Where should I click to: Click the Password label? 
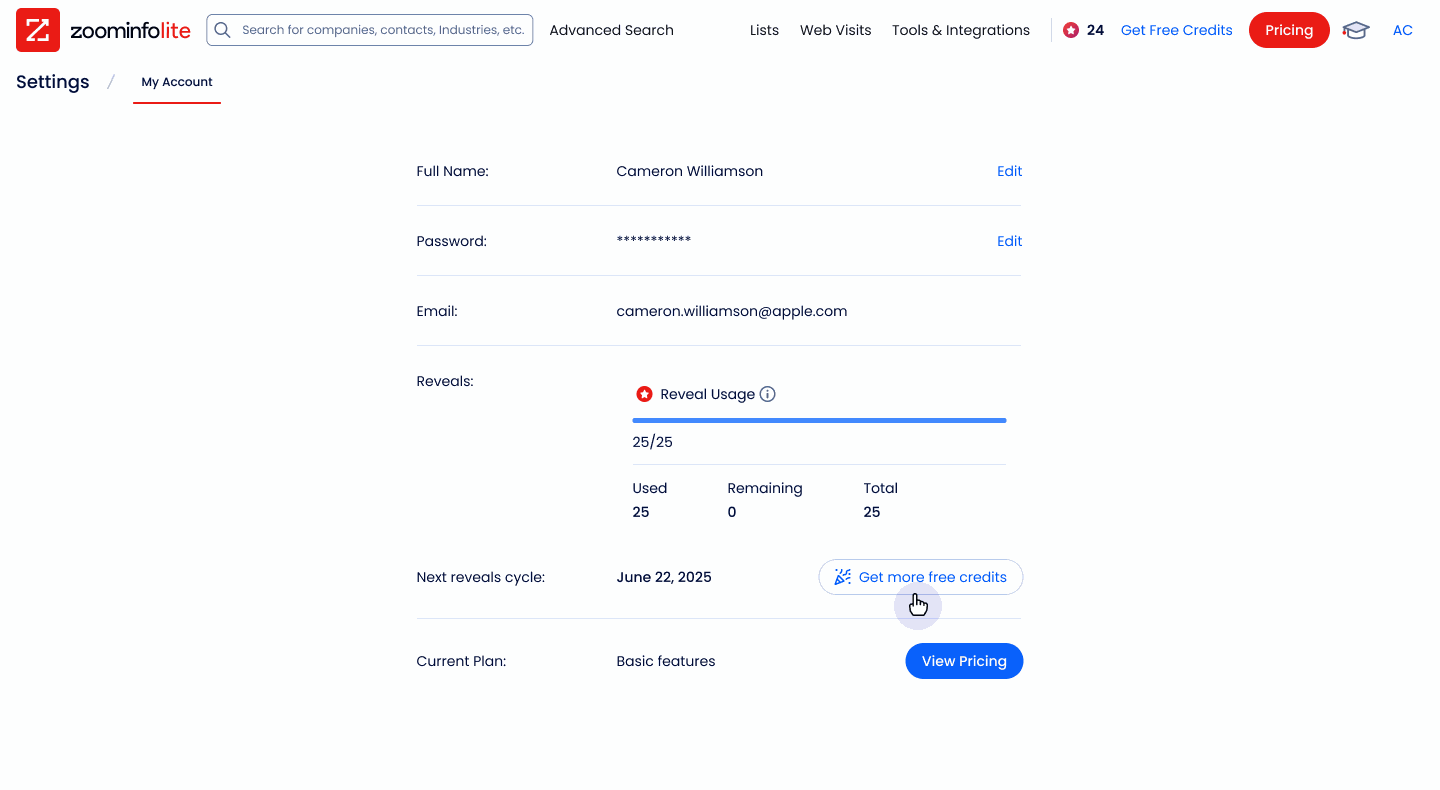click(x=452, y=241)
